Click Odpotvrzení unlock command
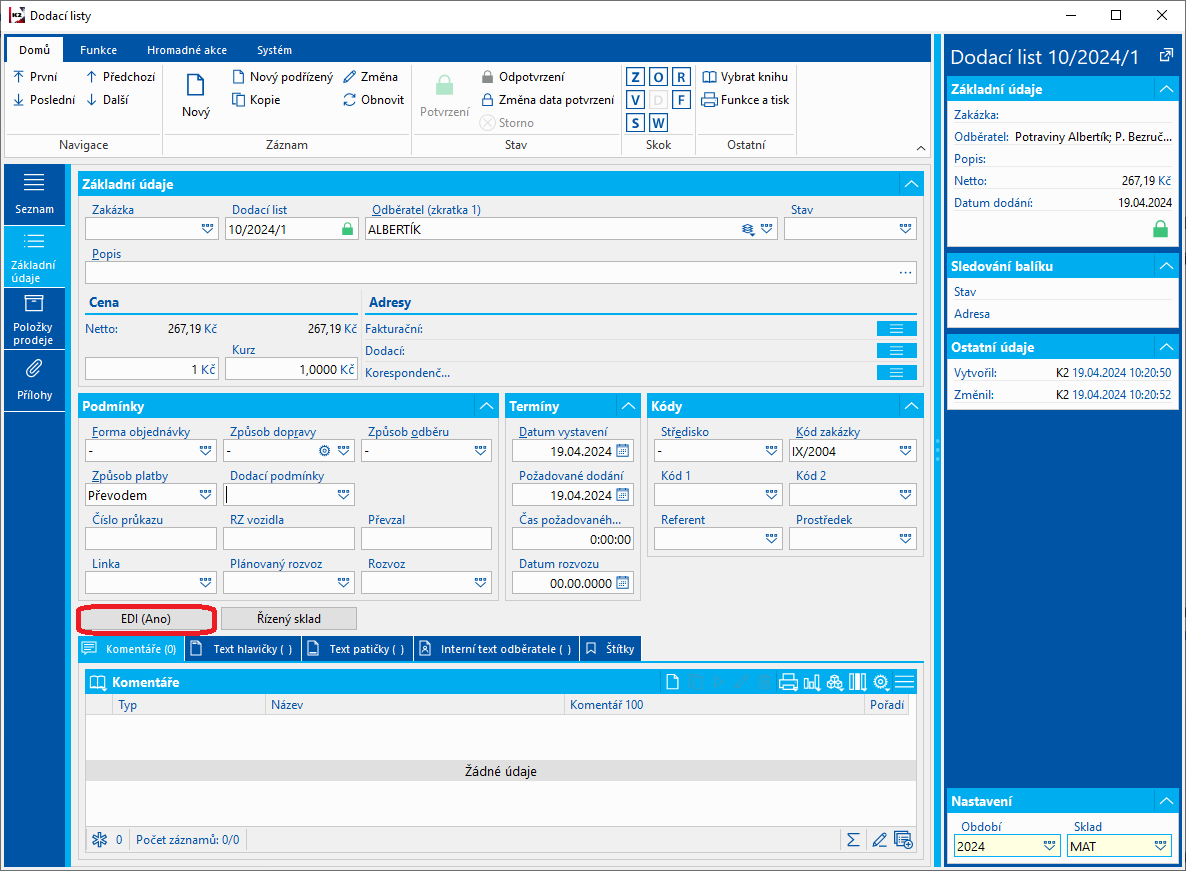 pyautogui.click(x=523, y=76)
